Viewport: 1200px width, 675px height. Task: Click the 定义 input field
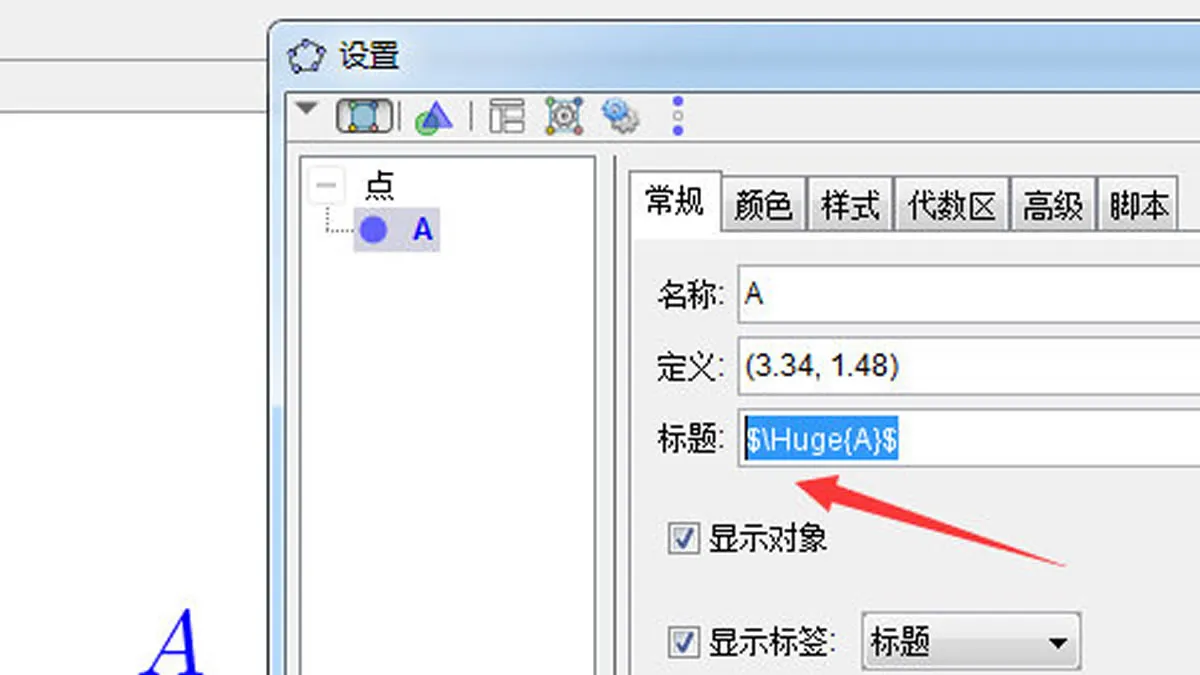click(x=969, y=366)
